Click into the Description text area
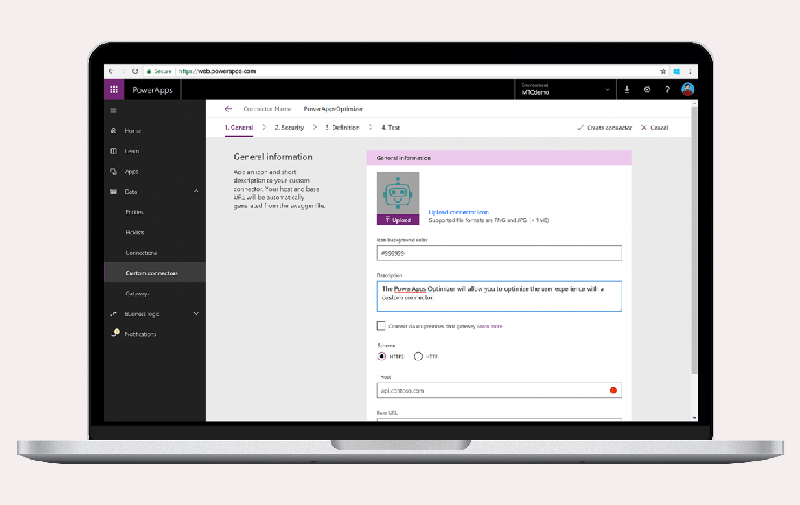Screen dimensions: 800x505 [x=499, y=296]
